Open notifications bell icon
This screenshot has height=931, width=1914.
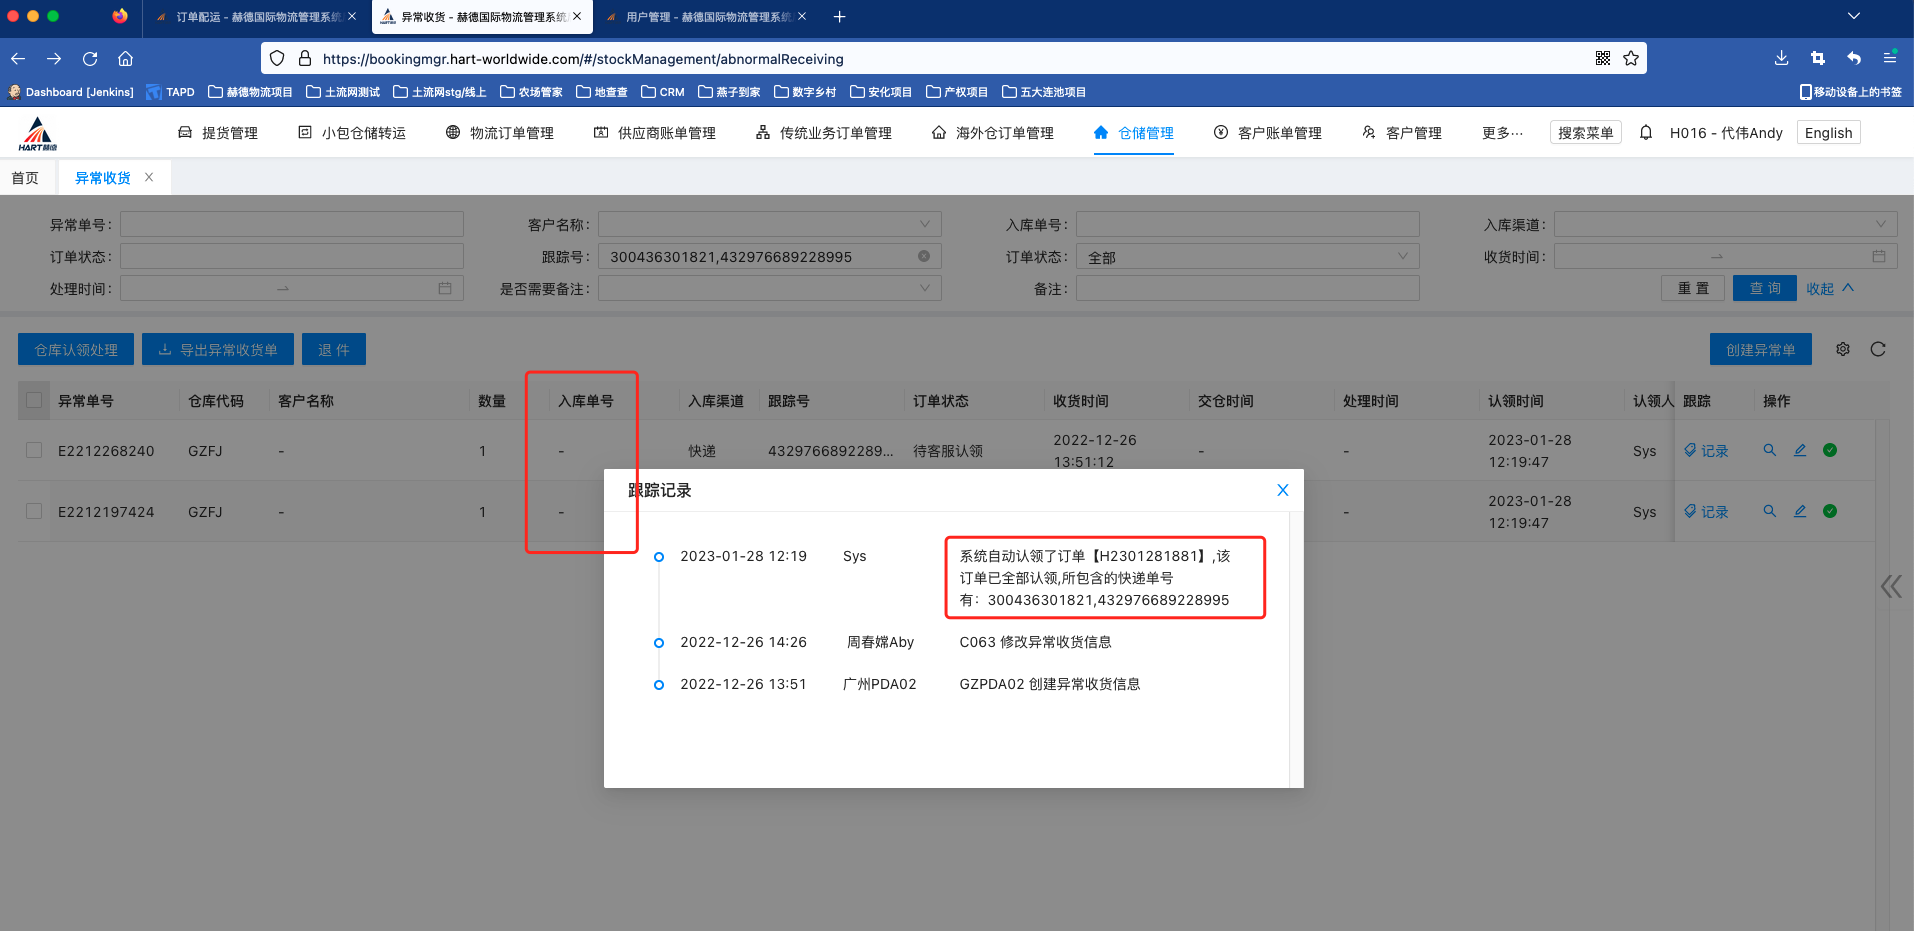pos(1645,133)
